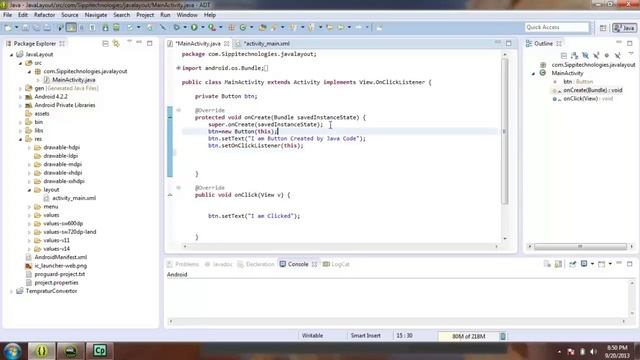Image resolution: width=640 pixels, height=360 pixels.
Task: Close the MainActivity.java editor tab
Action: (227, 44)
